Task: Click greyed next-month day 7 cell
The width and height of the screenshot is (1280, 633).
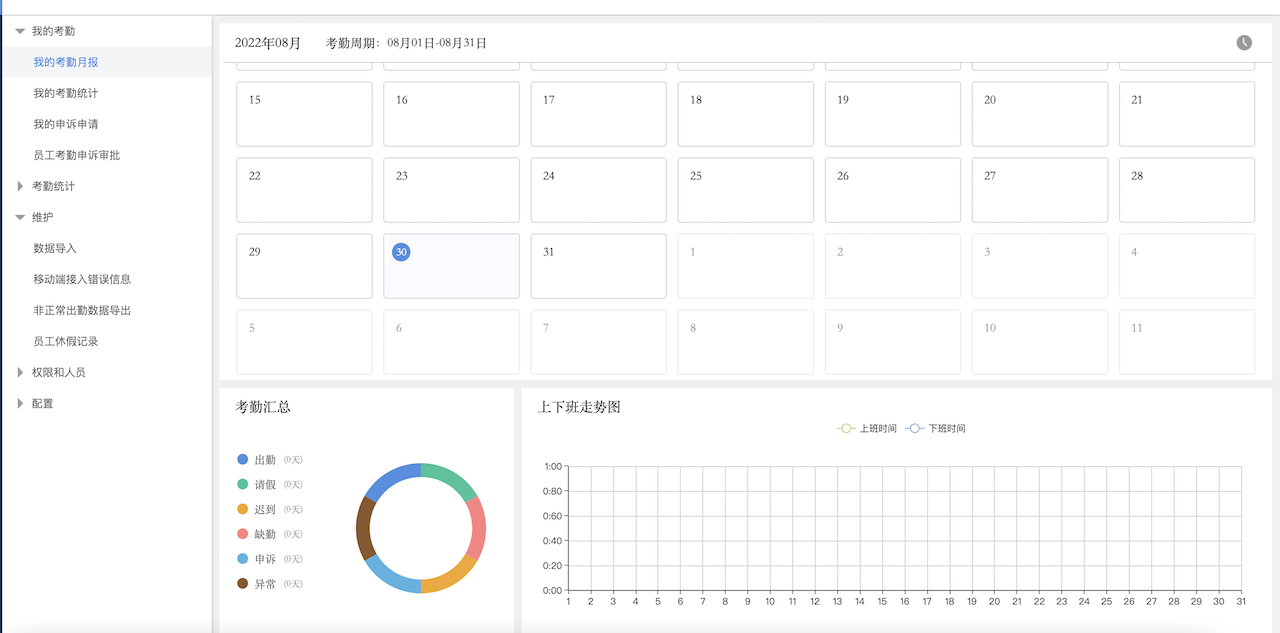Action: (598, 342)
